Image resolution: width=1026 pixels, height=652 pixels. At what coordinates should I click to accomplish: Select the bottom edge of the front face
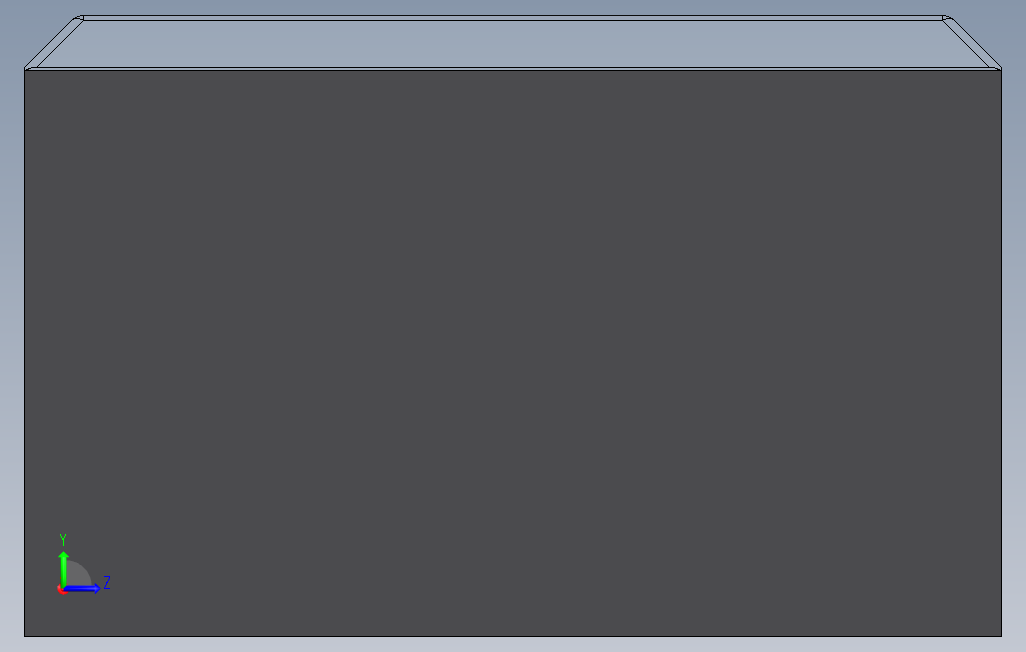pyautogui.click(x=513, y=636)
